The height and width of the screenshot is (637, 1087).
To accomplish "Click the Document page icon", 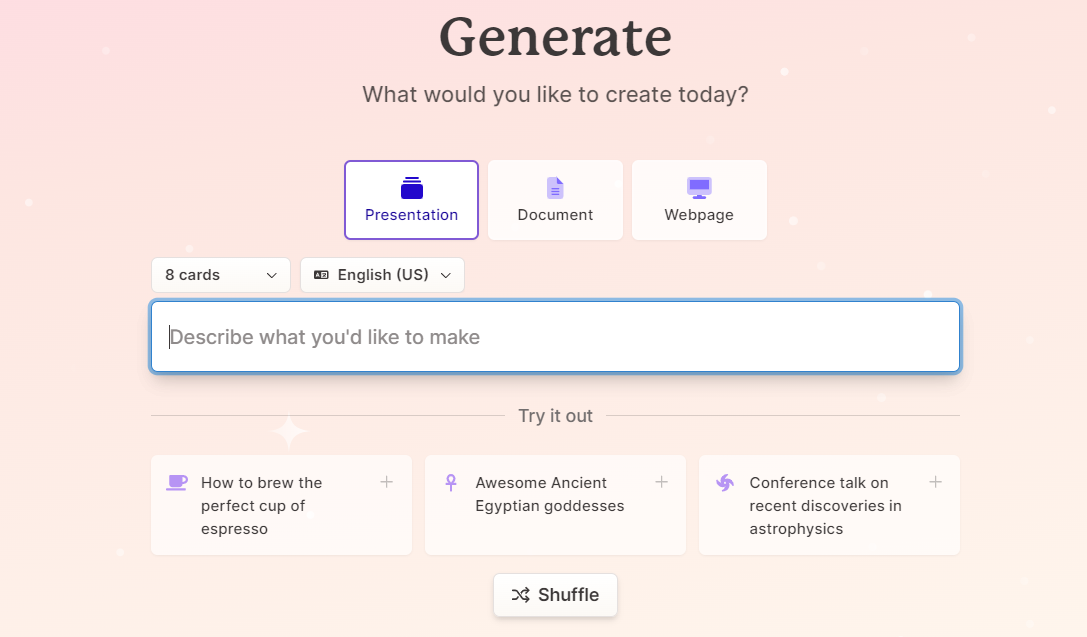I will (x=555, y=188).
